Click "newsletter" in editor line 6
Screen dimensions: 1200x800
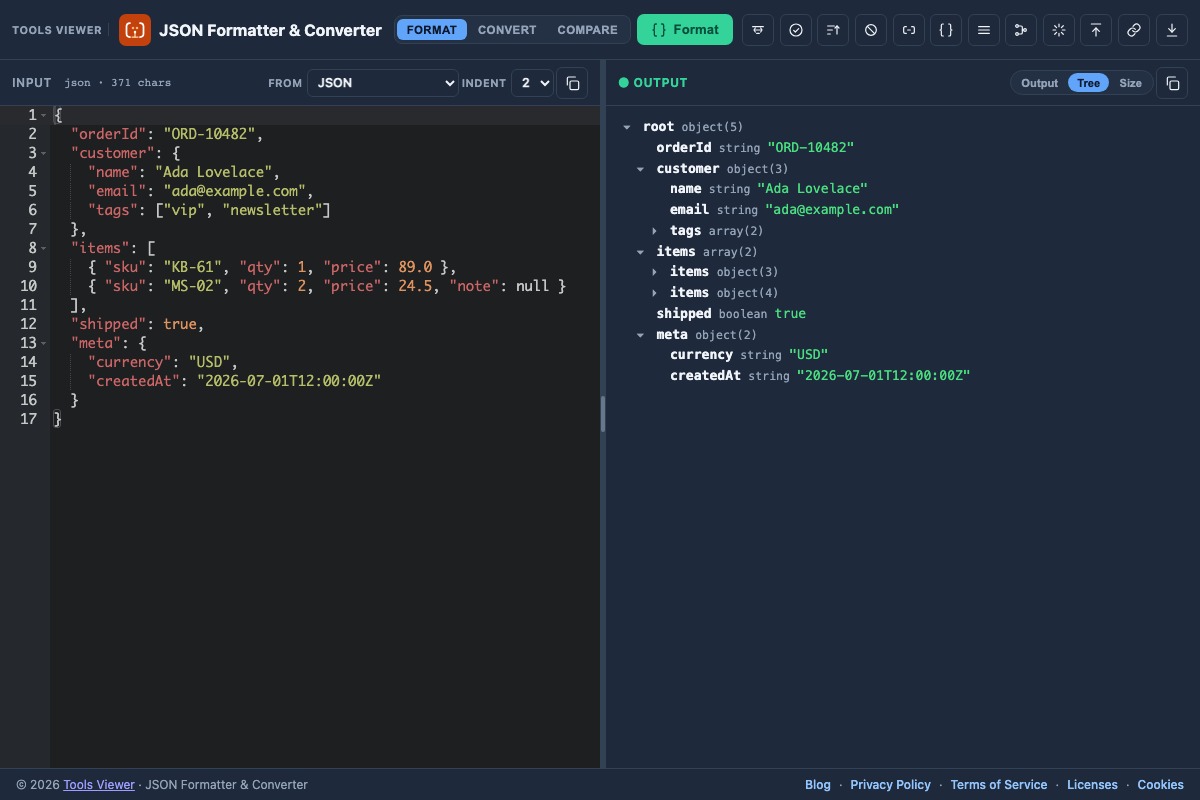pos(272,210)
